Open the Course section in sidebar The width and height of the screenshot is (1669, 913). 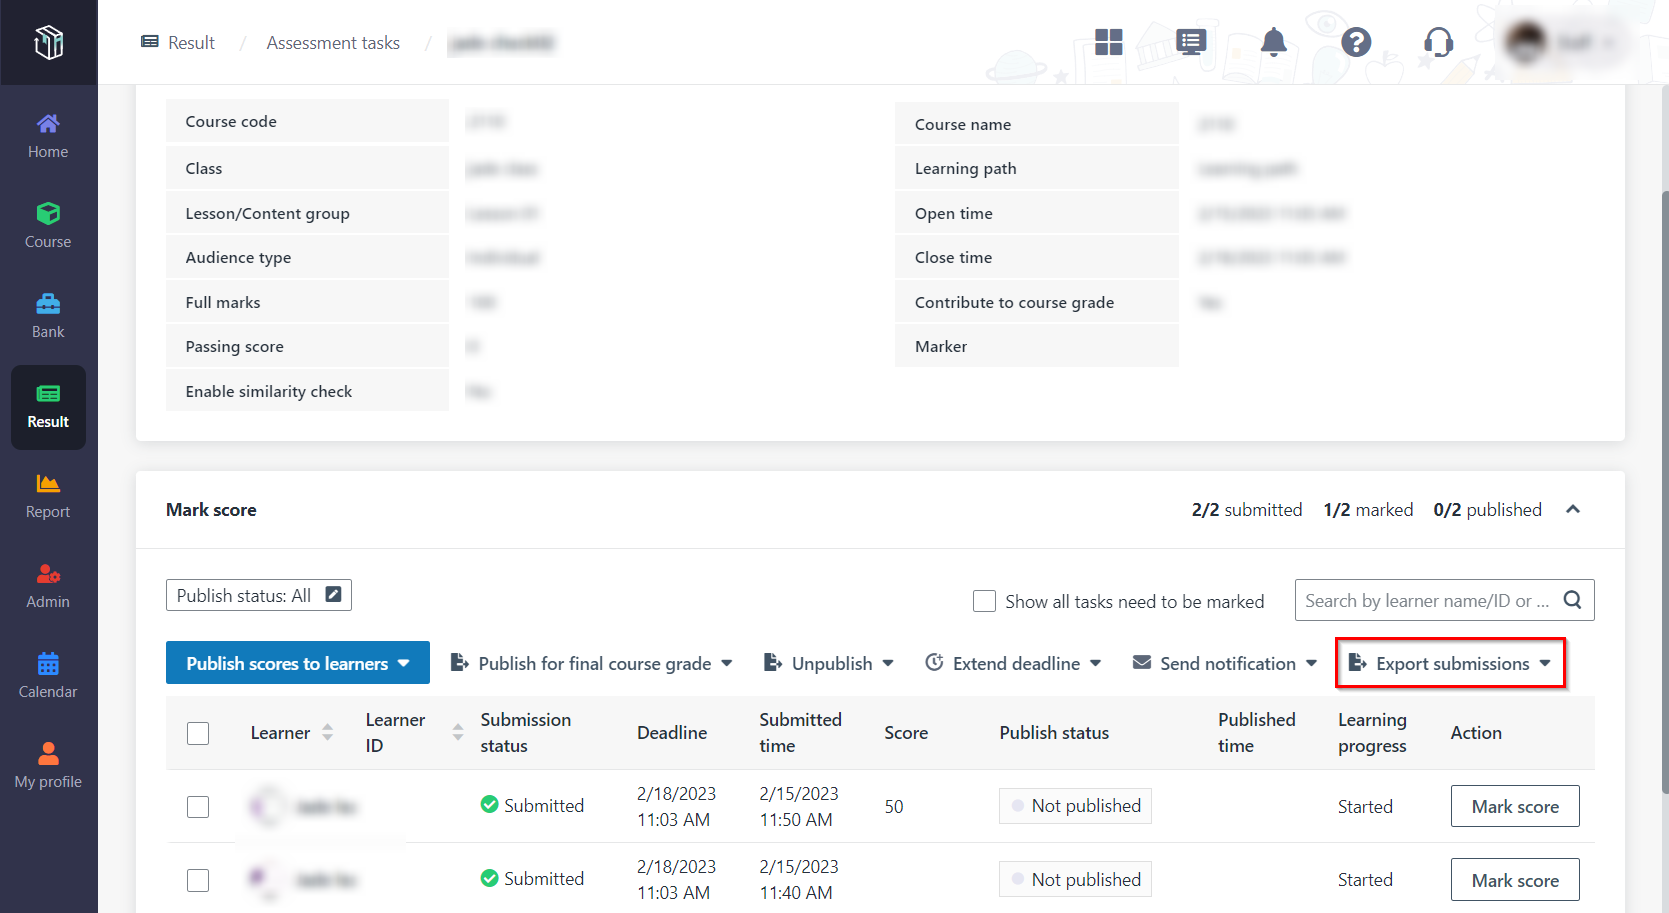coord(48,227)
